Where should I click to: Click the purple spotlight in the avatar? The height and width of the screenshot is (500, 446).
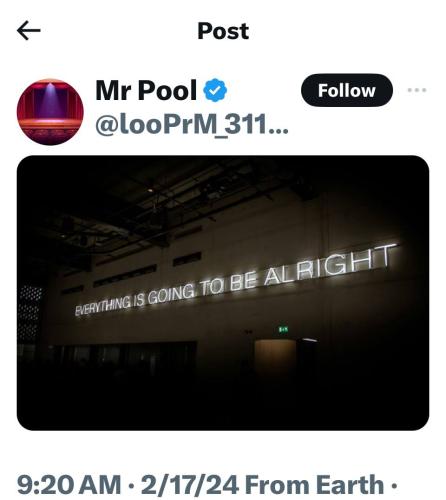[x=50, y=101]
